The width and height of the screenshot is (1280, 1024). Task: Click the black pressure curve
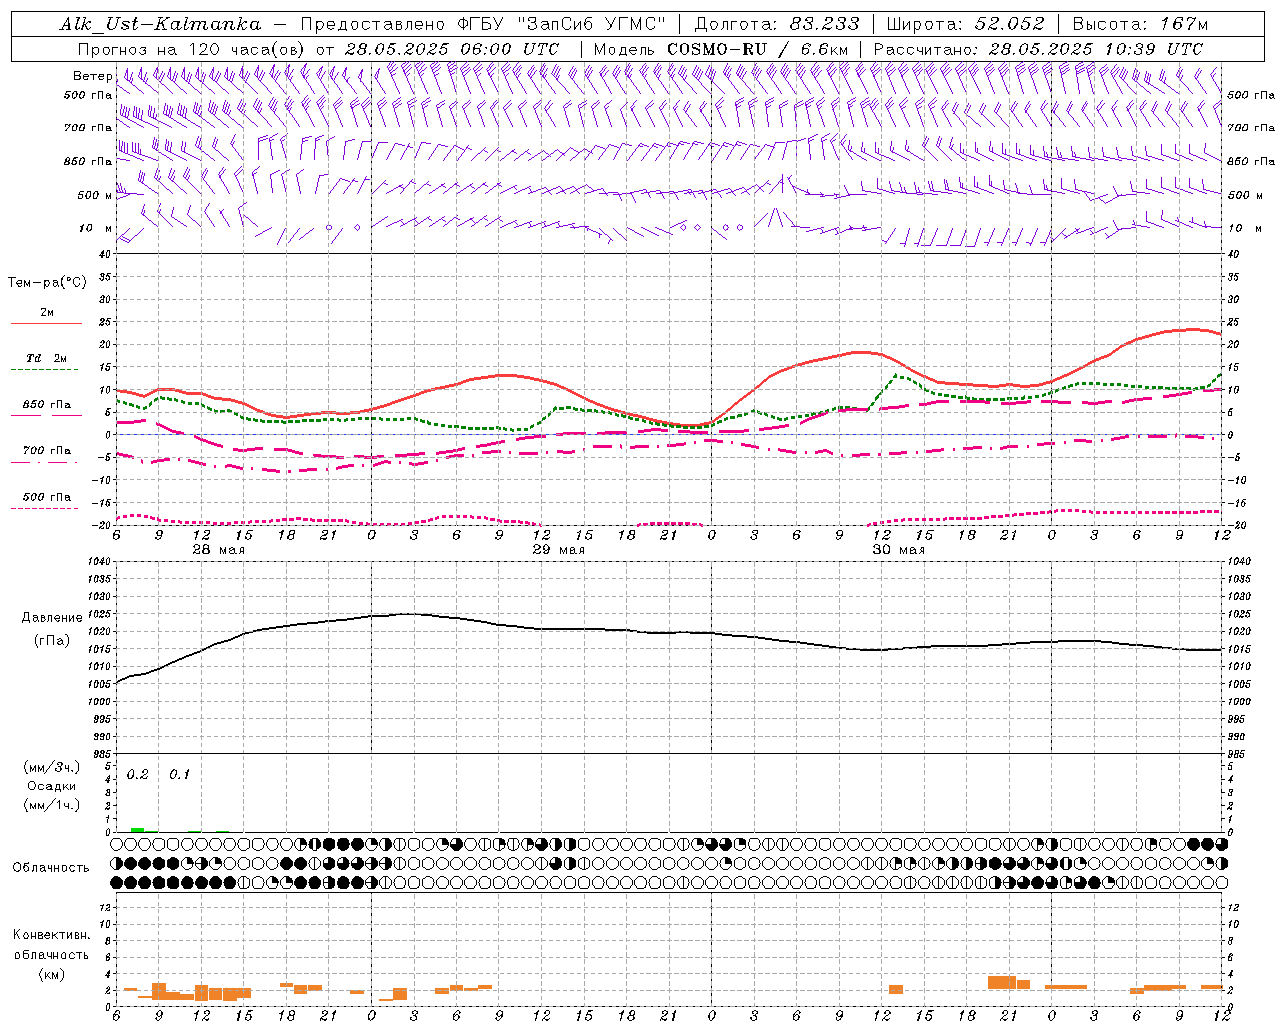(670, 632)
